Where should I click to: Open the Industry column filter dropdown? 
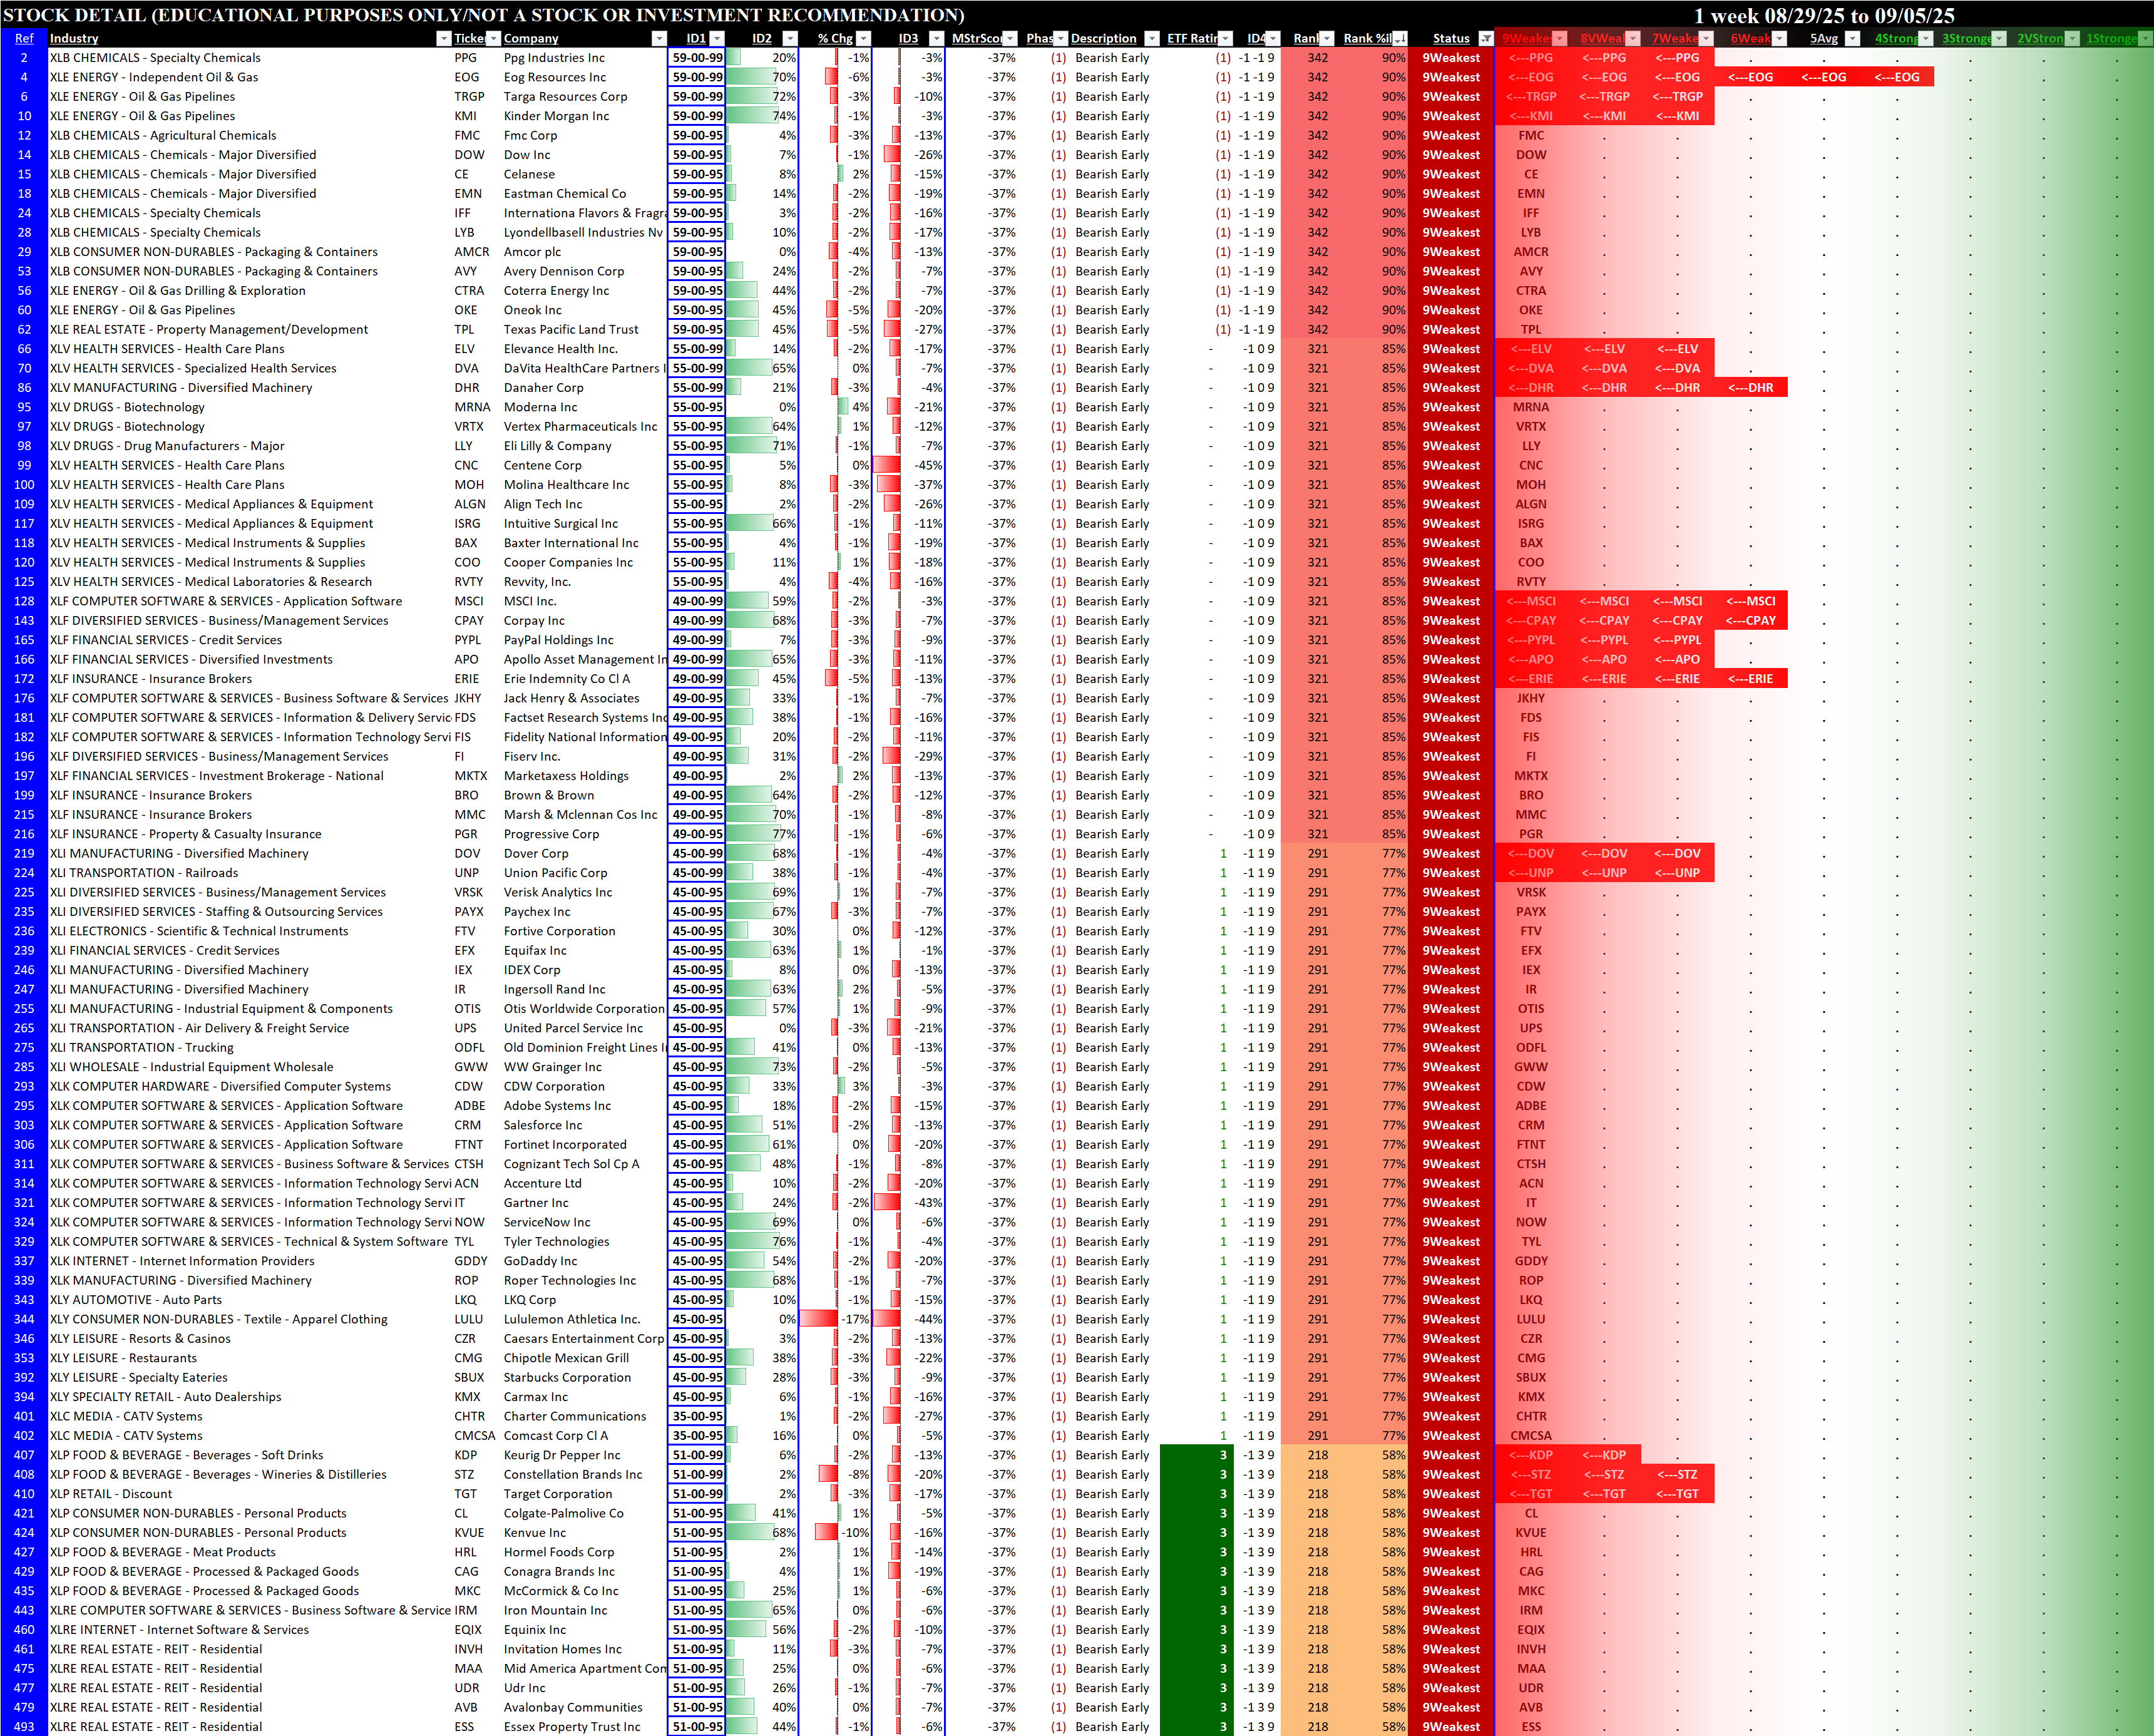click(x=443, y=38)
